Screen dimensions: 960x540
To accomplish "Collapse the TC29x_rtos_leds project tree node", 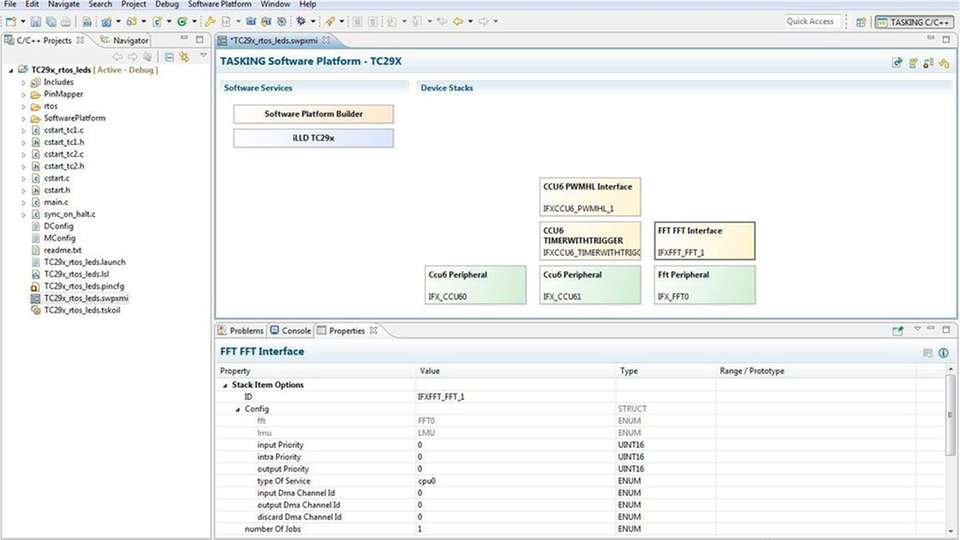I will click(x=11, y=70).
